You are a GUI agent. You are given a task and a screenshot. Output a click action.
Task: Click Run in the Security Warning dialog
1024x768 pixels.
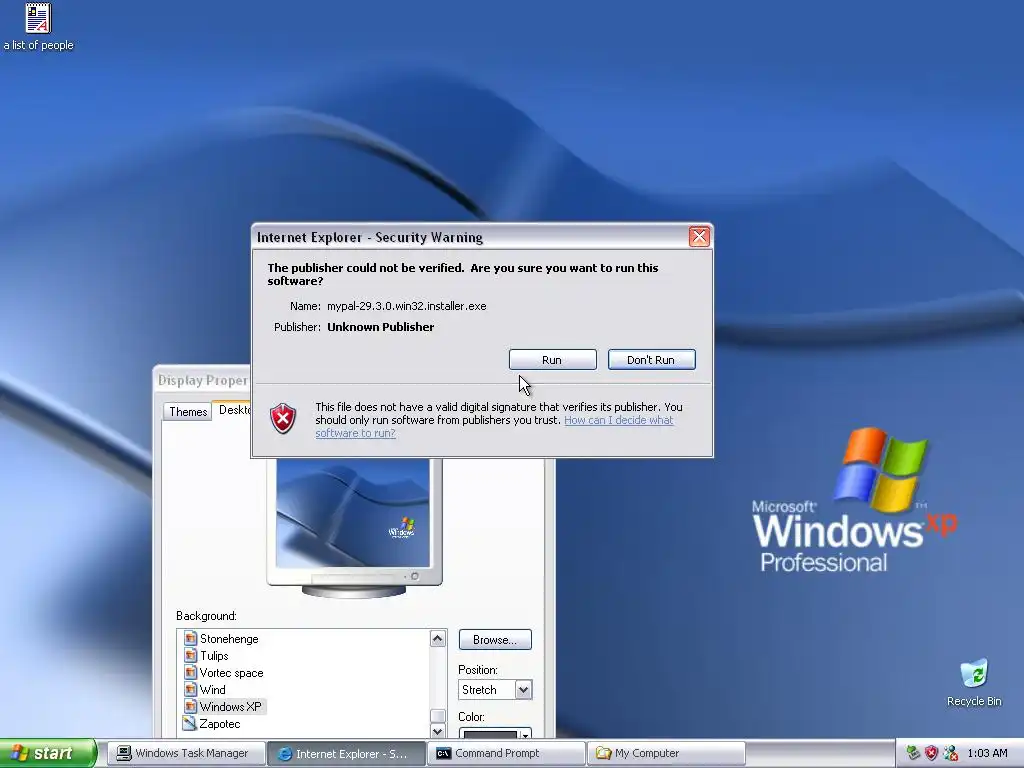click(552, 360)
